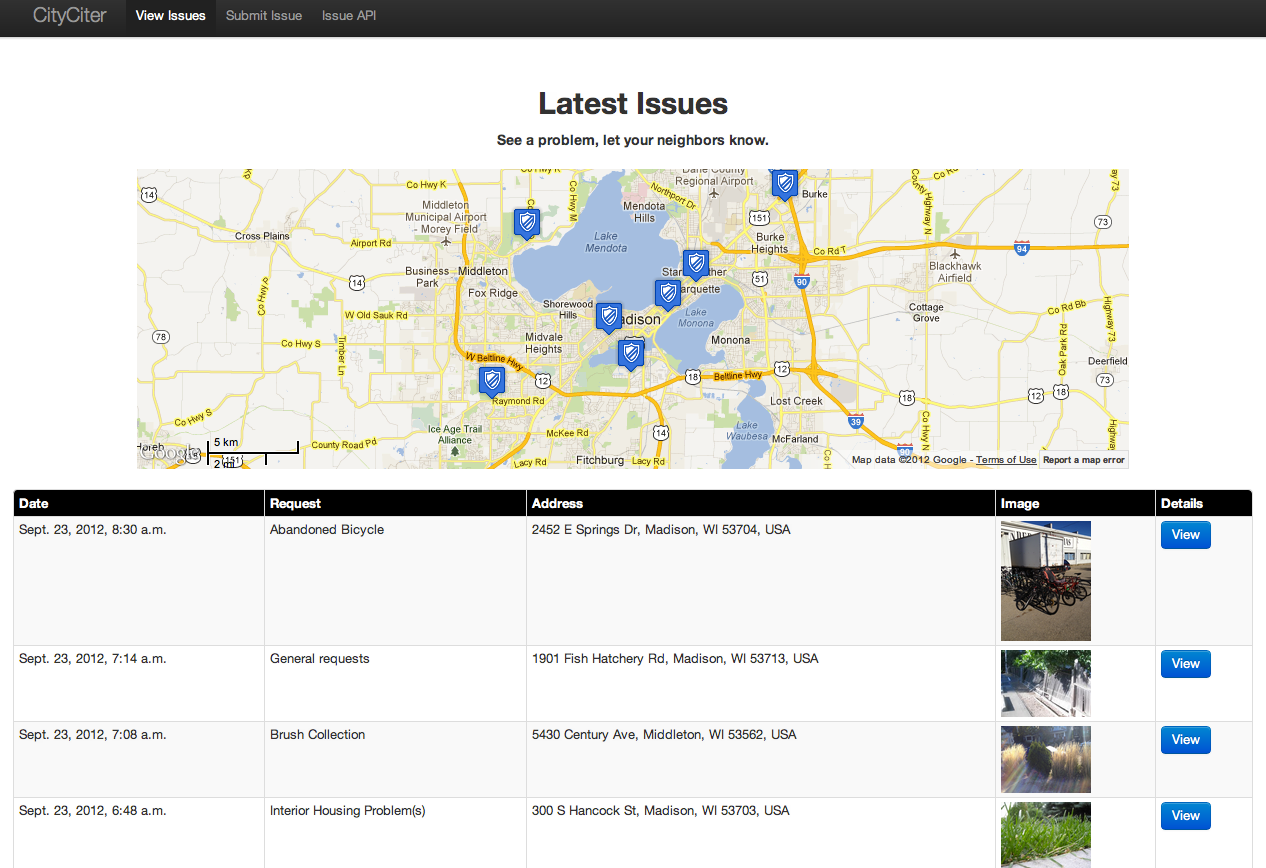Open the Brush Collection photo thumbnail

pos(1045,759)
